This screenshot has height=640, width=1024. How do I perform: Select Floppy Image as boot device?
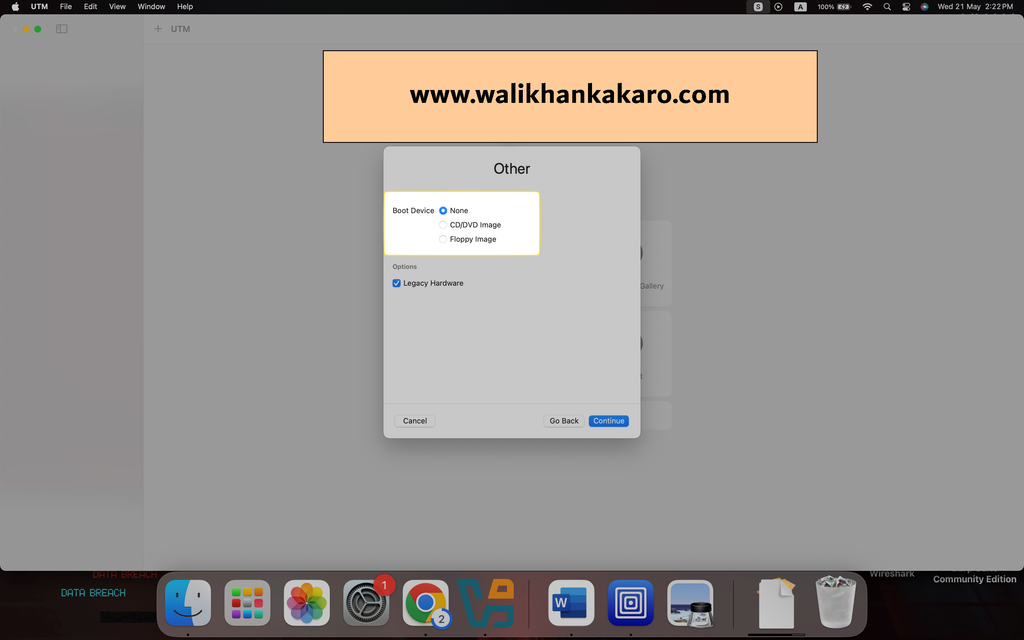pos(443,239)
